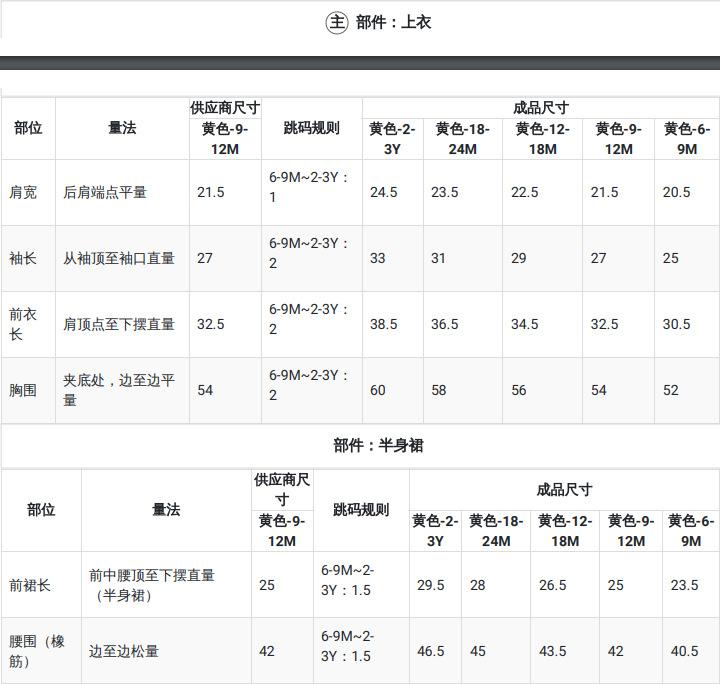The image size is (720, 684).
Task: Click the 部件：上衣 heading
Action: point(393,22)
